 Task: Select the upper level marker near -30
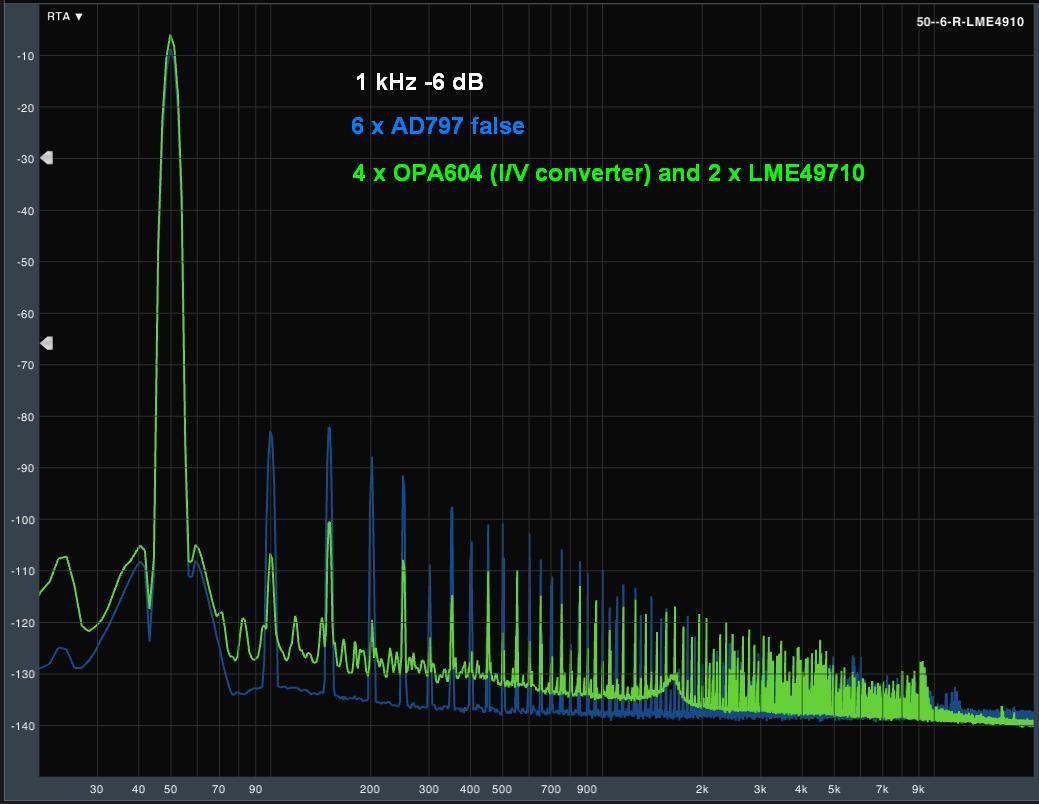click(46, 158)
